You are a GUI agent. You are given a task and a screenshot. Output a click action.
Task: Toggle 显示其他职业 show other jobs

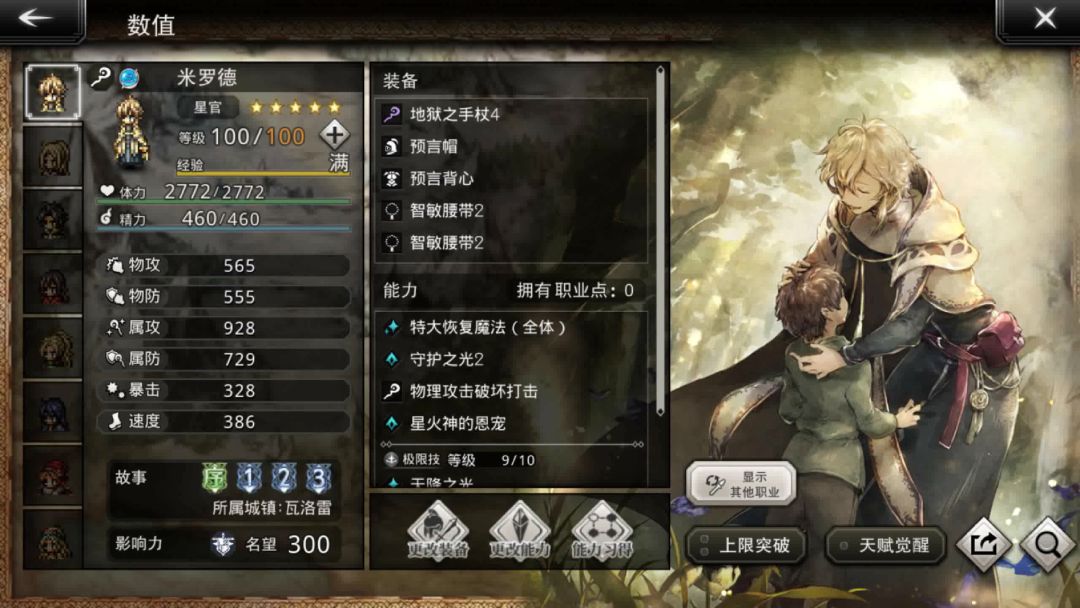(x=741, y=483)
